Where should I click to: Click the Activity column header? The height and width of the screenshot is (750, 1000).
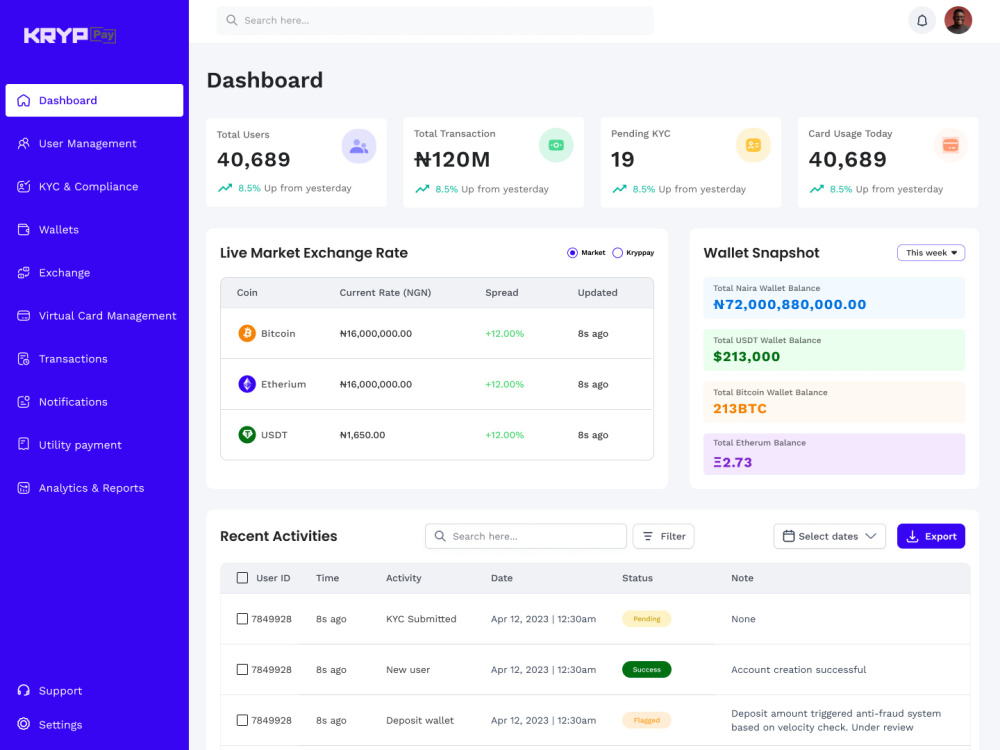click(404, 578)
